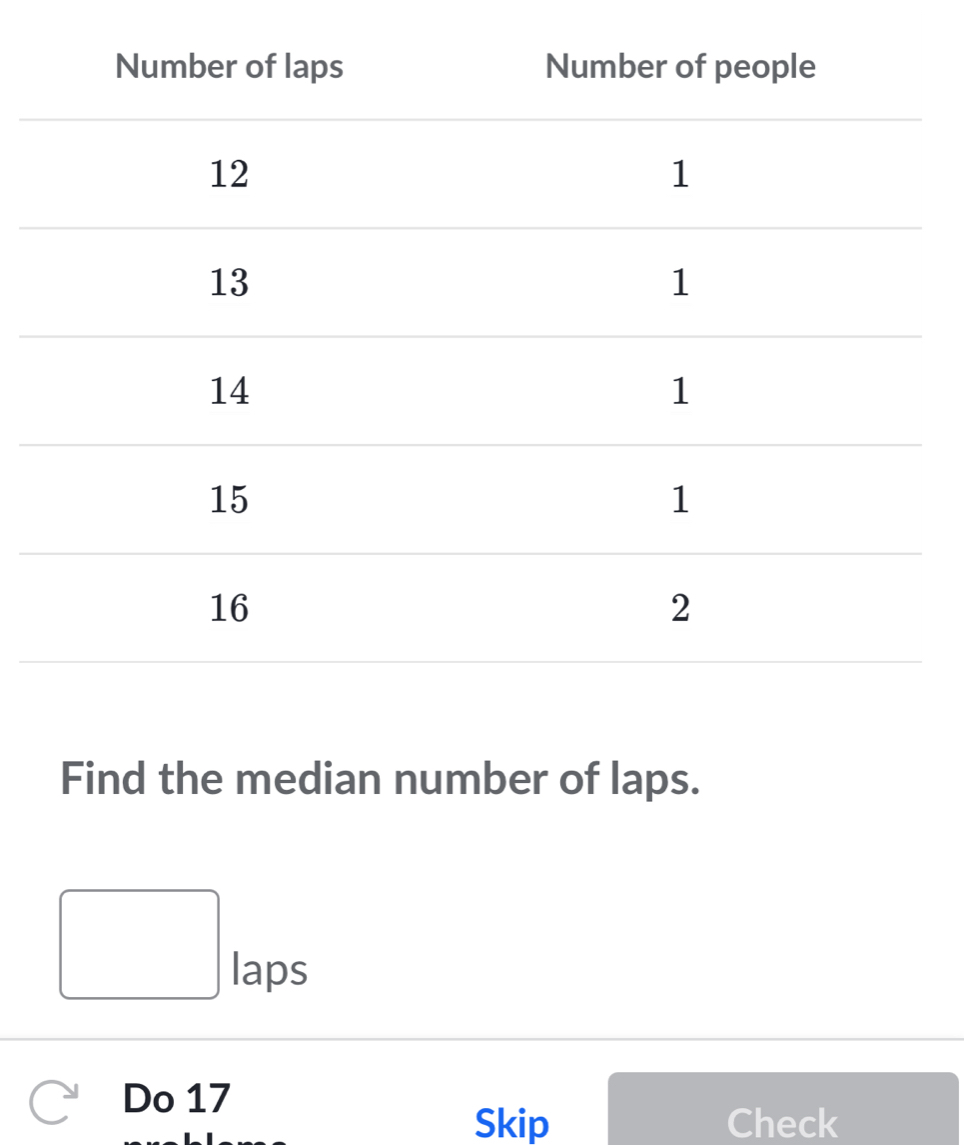Click the answer input box for laps
The height and width of the screenshot is (1145, 964).
(139, 944)
